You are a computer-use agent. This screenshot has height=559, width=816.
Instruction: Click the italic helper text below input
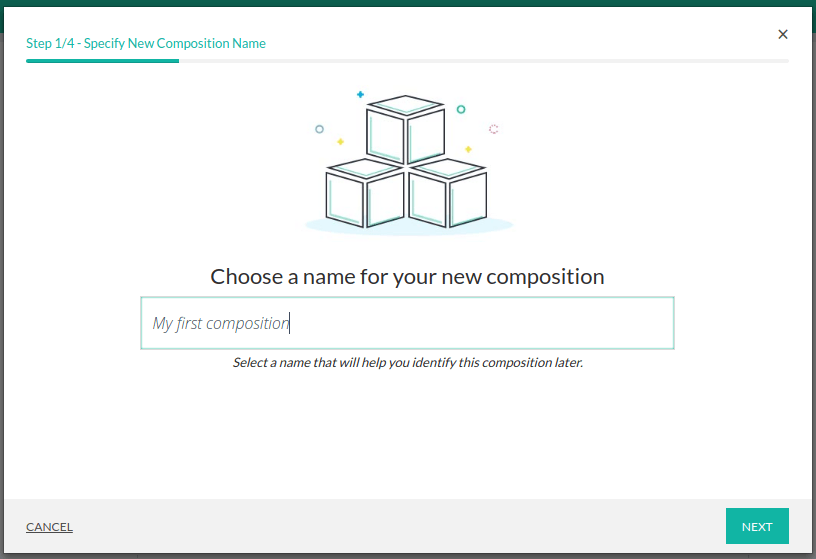(407, 363)
